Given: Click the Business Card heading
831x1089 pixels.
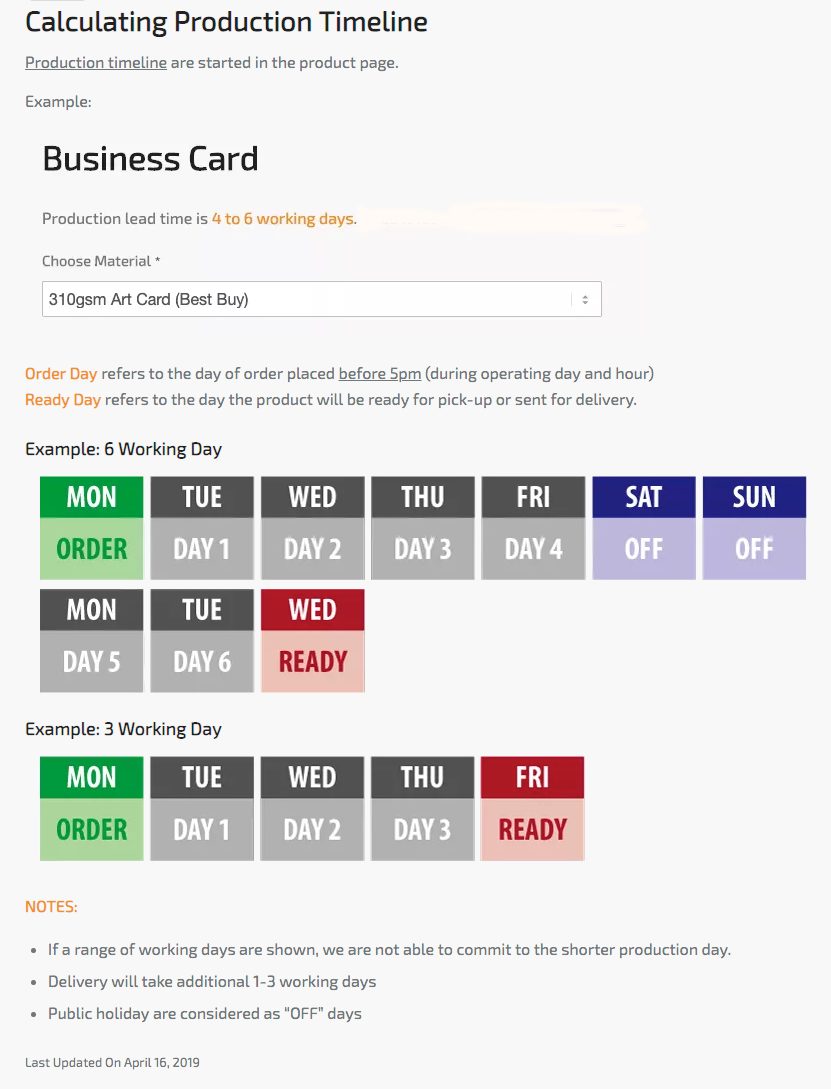Looking at the screenshot, I should pos(150,159).
